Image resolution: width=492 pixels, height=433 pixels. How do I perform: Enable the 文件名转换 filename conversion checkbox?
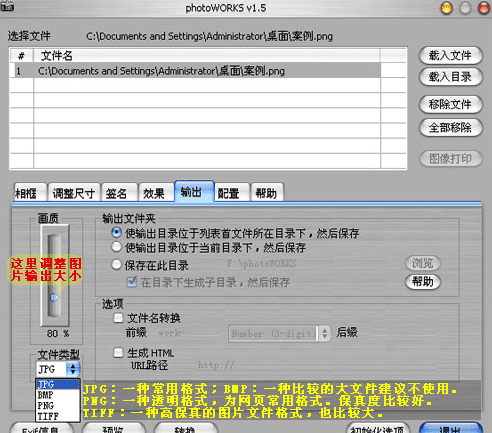(x=118, y=318)
